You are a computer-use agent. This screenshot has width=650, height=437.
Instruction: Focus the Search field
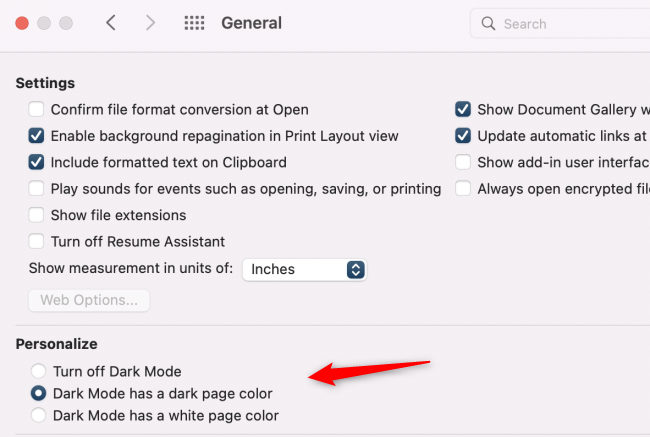click(560, 24)
